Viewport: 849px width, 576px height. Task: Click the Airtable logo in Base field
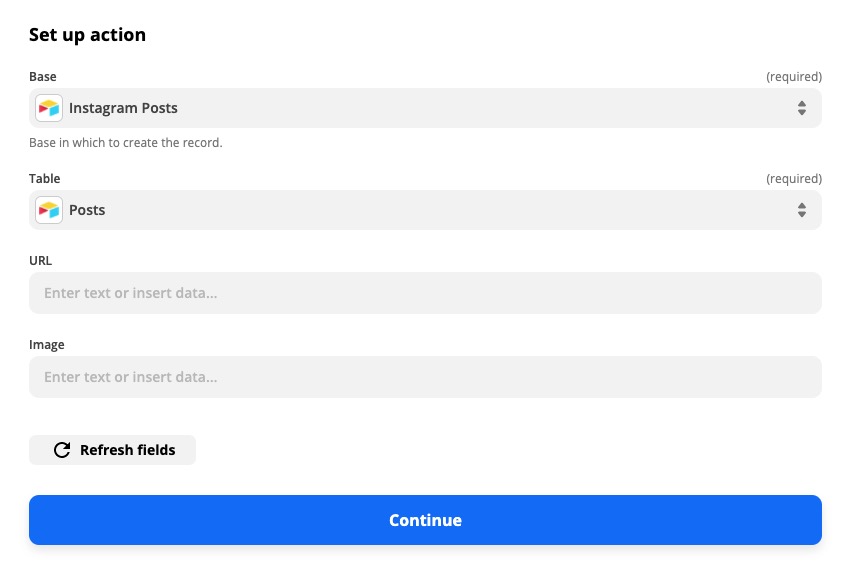49,108
